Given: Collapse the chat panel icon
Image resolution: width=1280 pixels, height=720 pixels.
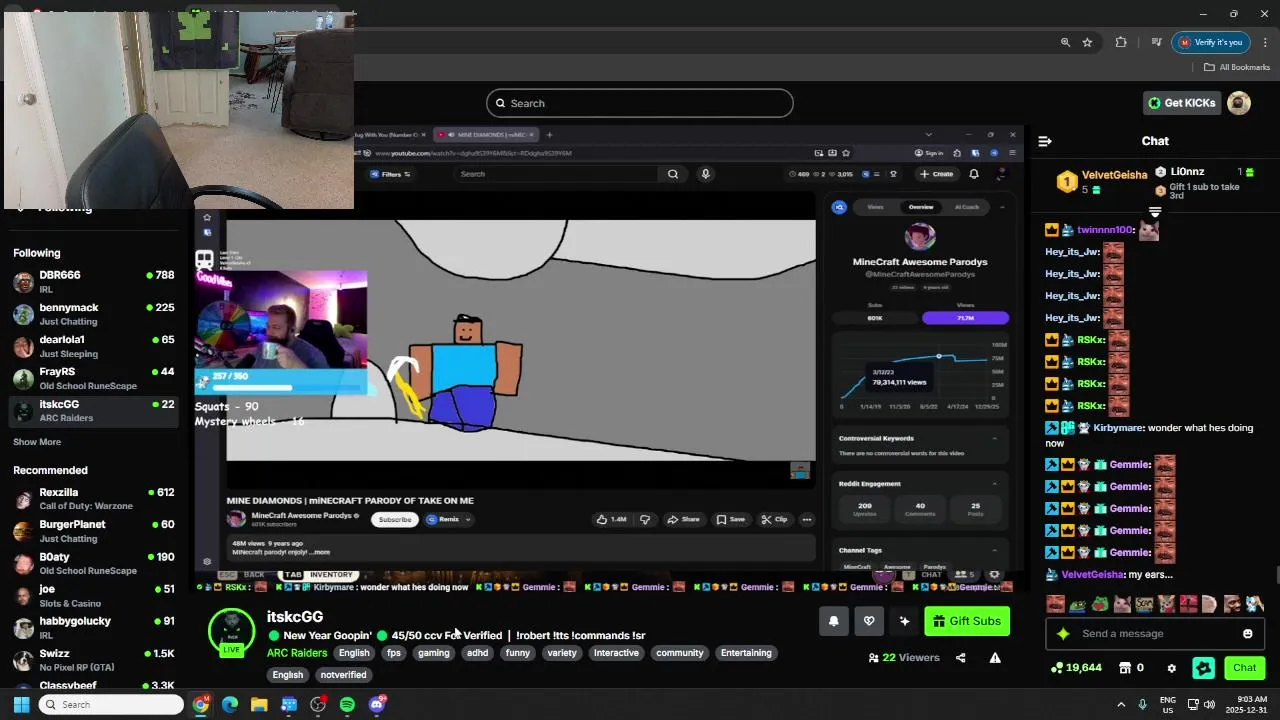Looking at the screenshot, I should tap(1045, 141).
